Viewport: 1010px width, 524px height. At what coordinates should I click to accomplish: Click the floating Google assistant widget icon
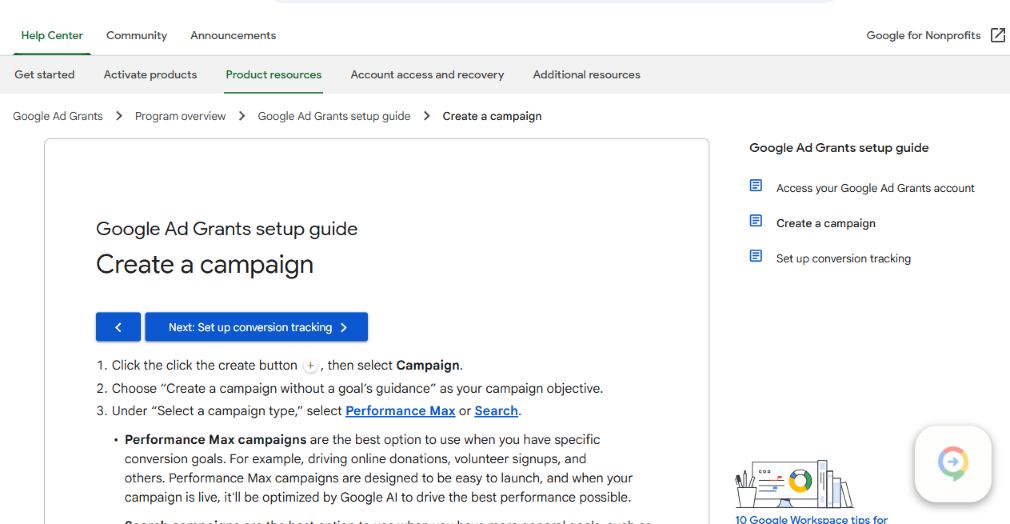pyautogui.click(x=953, y=463)
